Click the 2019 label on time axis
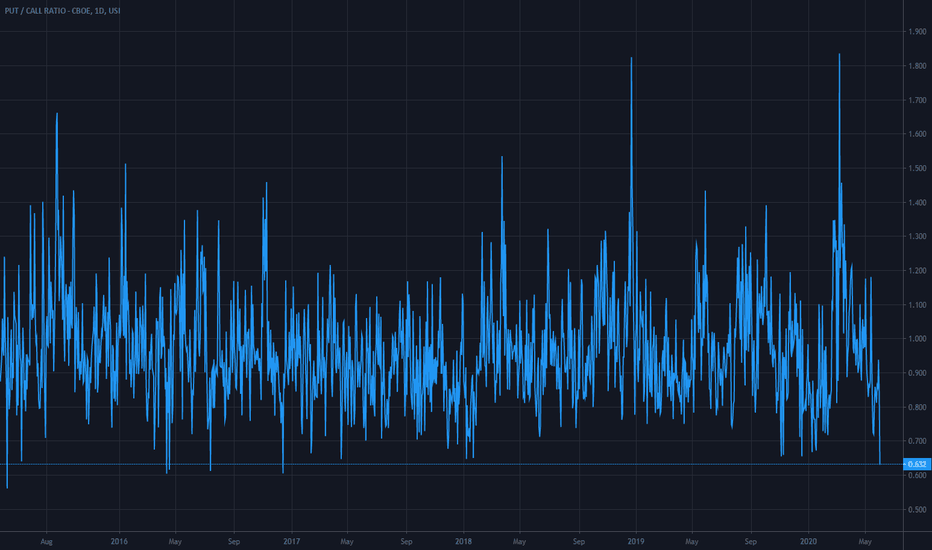This screenshot has width=932, height=550. click(x=636, y=542)
